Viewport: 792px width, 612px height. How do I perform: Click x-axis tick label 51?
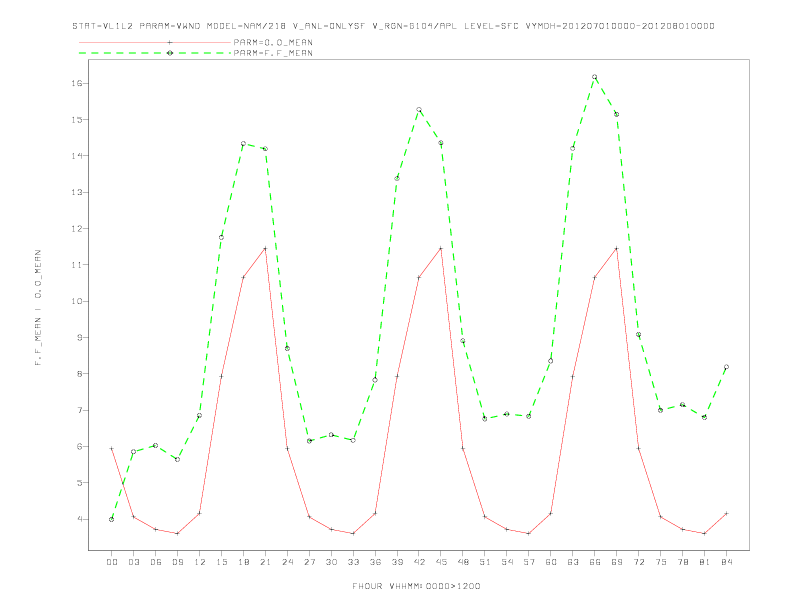[485, 562]
